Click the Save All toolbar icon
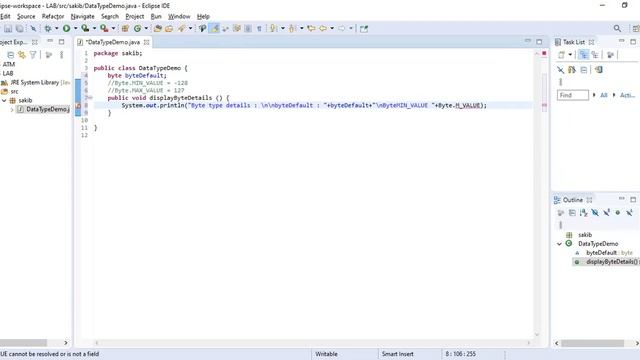This screenshot has width=640, height=360. tap(19, 29)
